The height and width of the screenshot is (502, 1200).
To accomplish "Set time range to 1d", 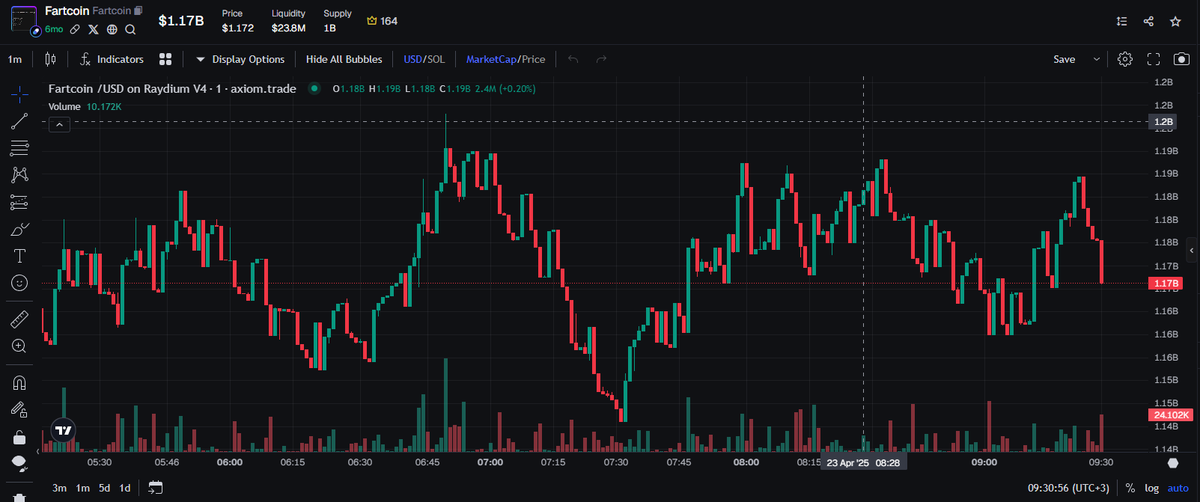I will tap(125, 488).
